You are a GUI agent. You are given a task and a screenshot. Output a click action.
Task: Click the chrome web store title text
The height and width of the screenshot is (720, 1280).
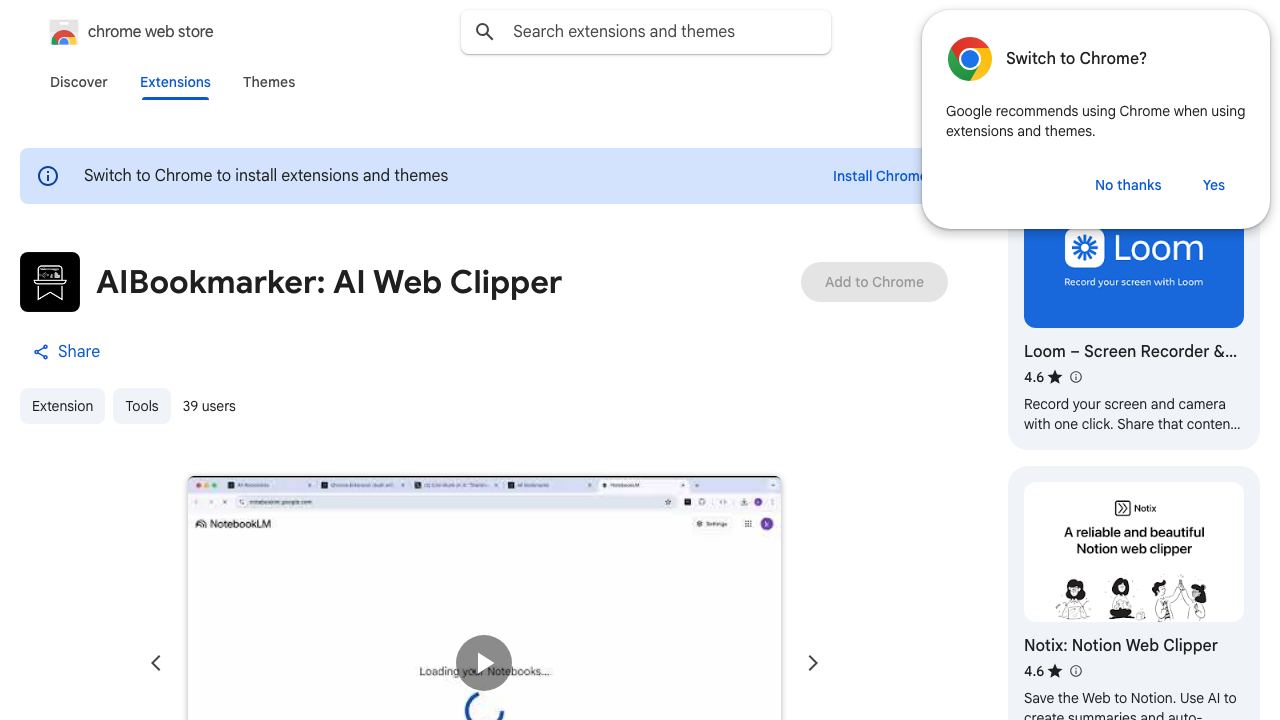coord(151,32)
